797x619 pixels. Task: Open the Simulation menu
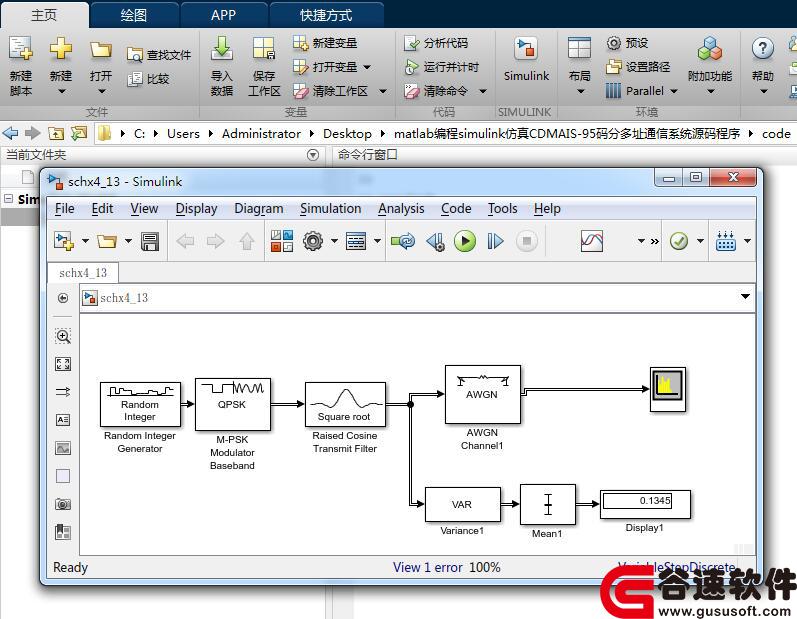pyautogui.click(x=330, y=208)
